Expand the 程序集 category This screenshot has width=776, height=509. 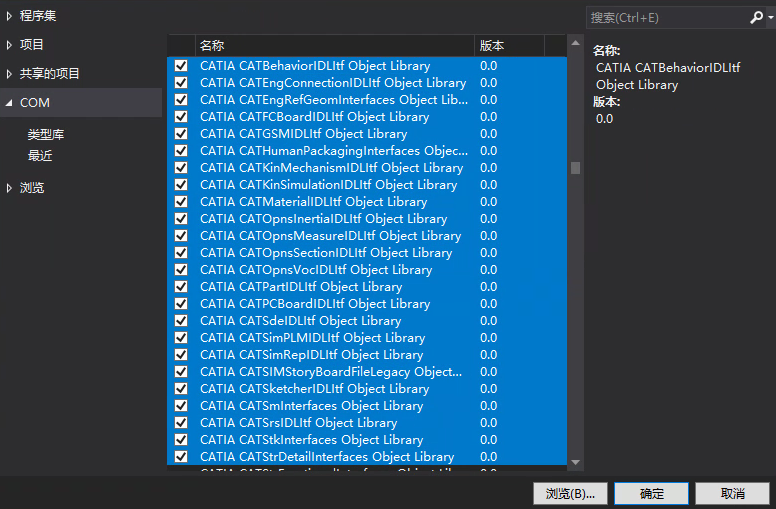tap(9, 16)
